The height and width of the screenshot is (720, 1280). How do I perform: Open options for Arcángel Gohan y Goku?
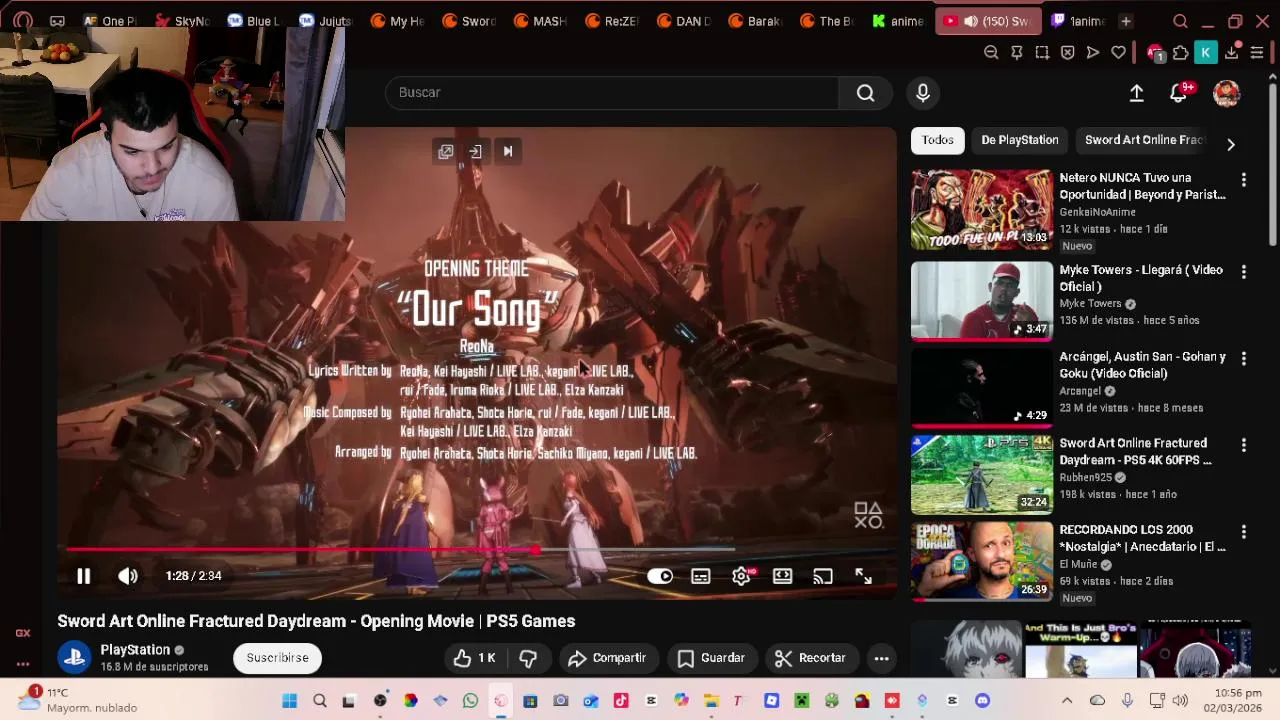click(x=1244, y=358)
